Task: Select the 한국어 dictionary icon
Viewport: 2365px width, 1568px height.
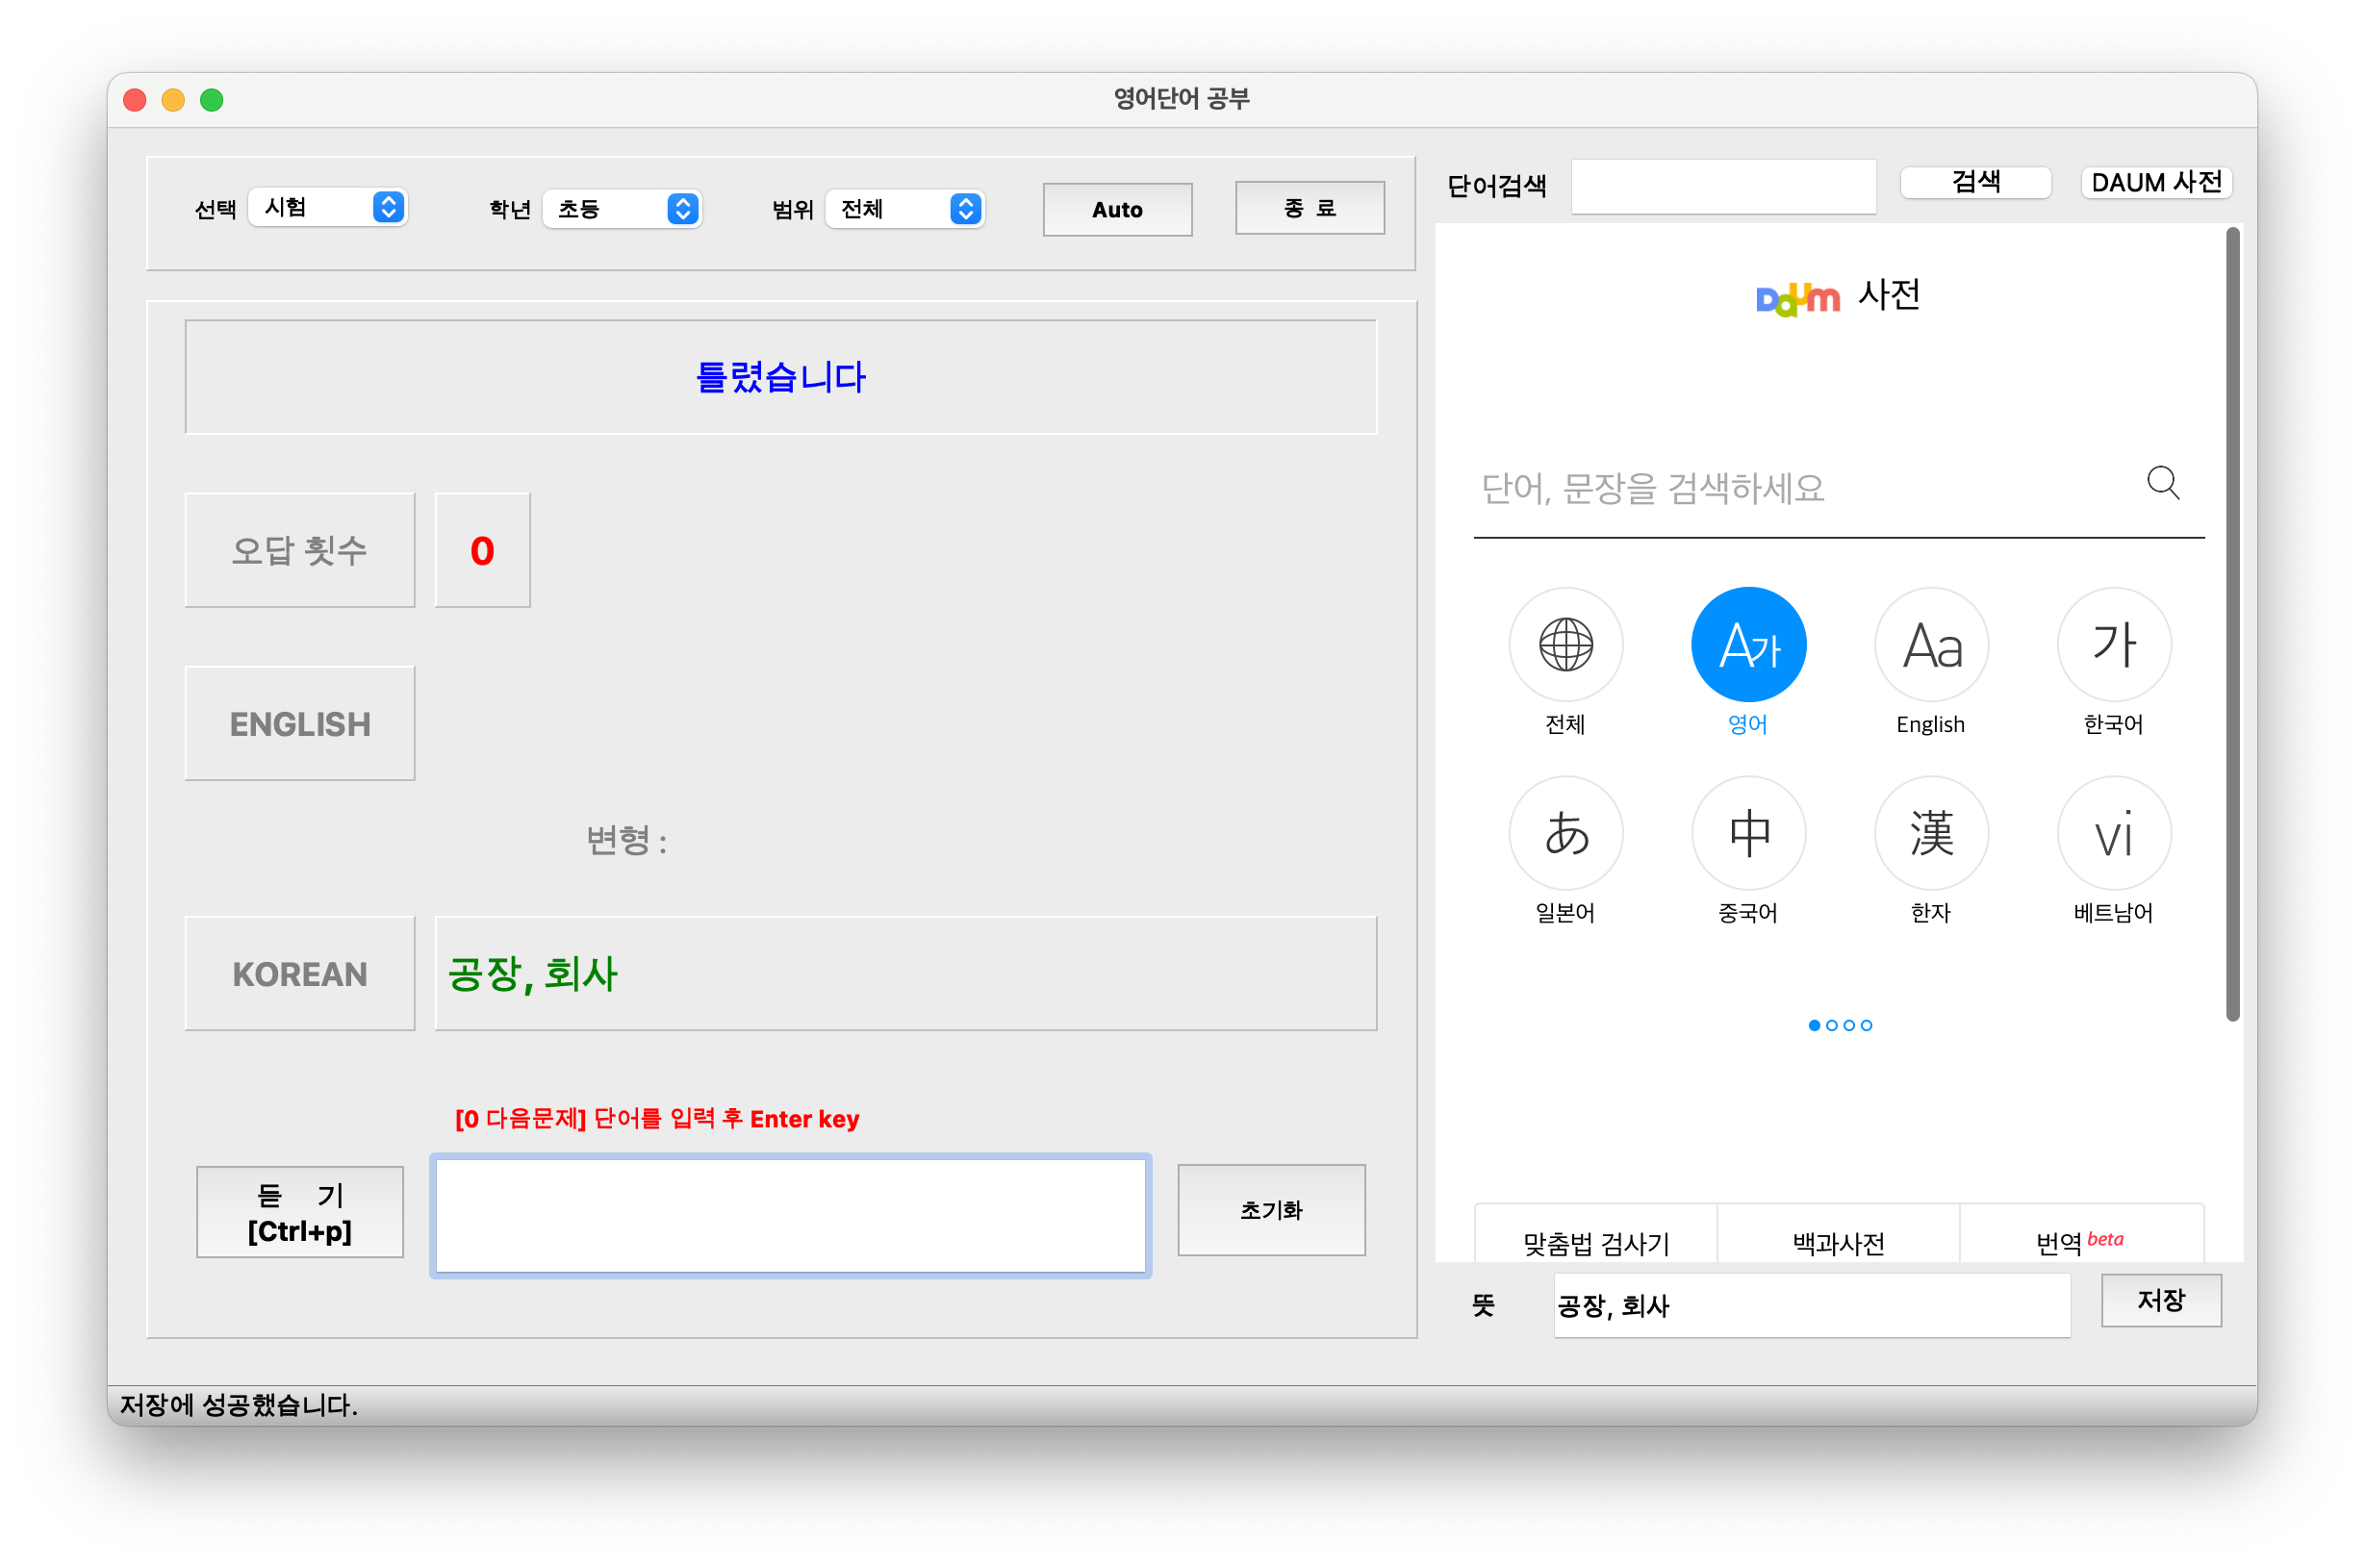Action: pos(2113,644)
